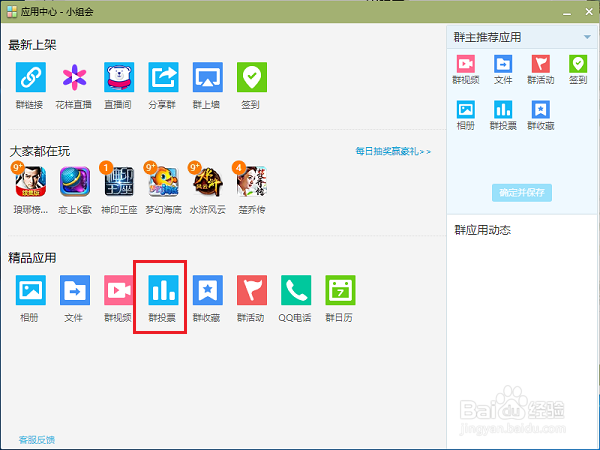Open the 每日抽奖赢豪礼 link
This screenshot has width=600, height=450.
point(393,152)
